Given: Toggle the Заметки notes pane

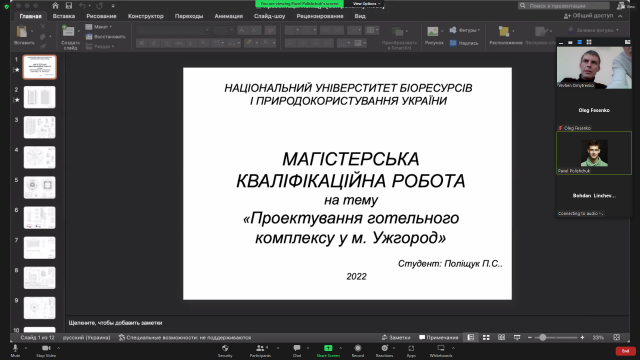Looking at the screenshot, I should coord(396,338).
